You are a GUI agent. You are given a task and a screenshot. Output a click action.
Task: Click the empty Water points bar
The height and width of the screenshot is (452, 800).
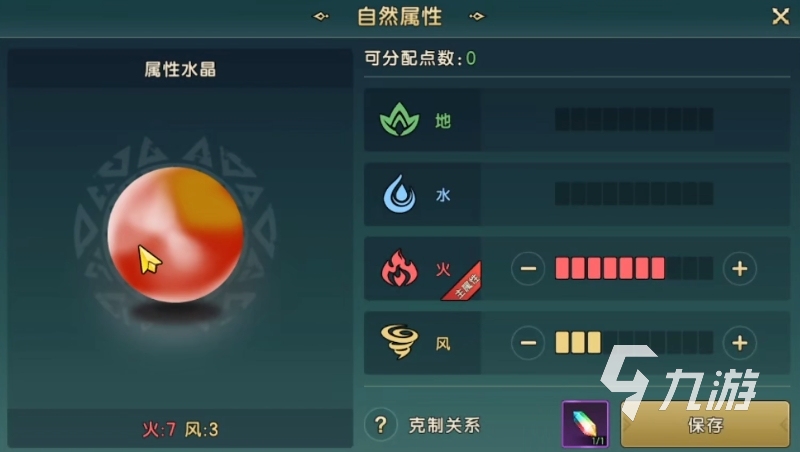634,194
